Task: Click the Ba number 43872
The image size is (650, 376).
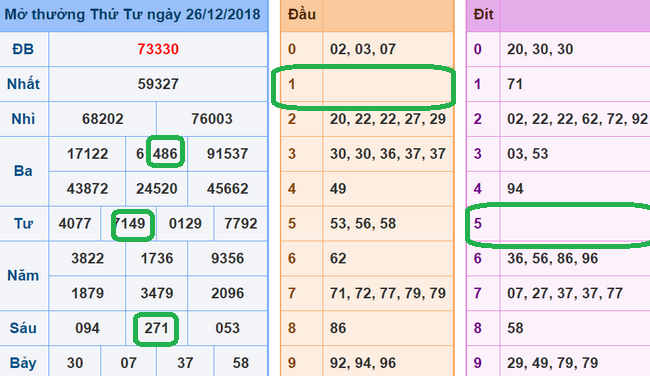Action: click(x=87, y=189)
